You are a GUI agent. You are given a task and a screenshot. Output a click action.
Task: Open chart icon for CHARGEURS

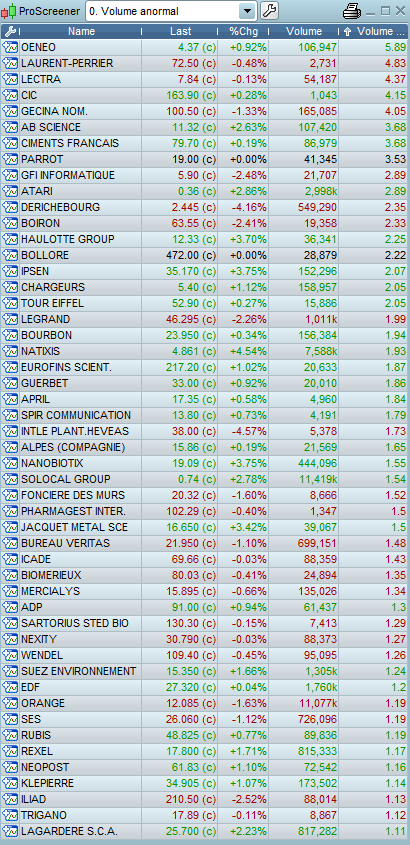pos(11,287)
